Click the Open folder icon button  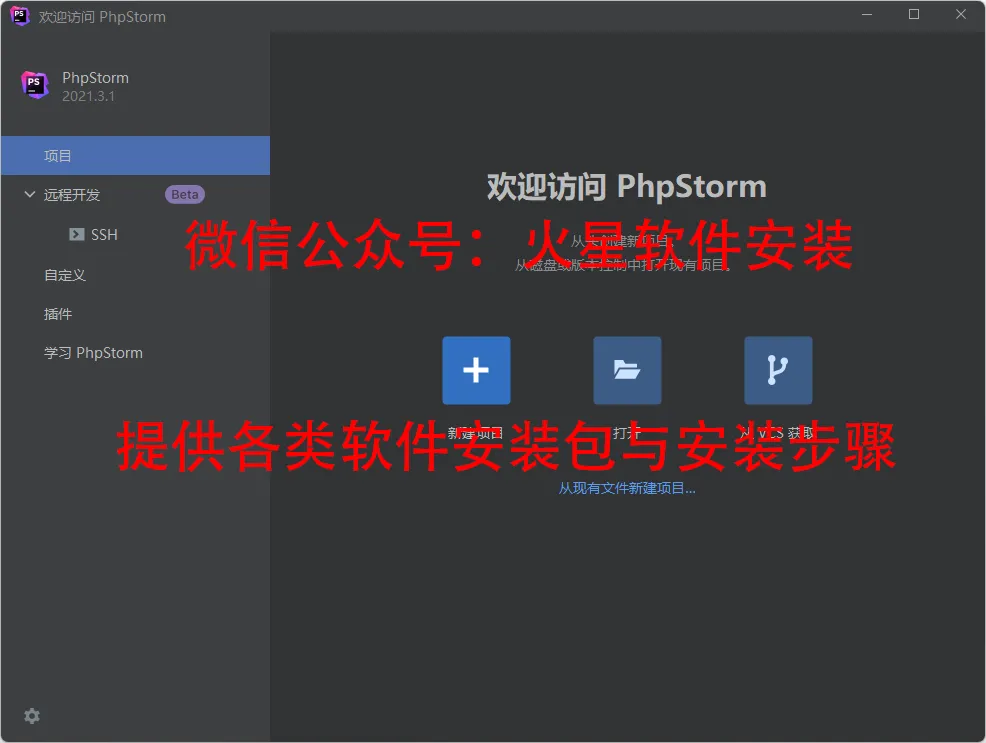[627, 370]
